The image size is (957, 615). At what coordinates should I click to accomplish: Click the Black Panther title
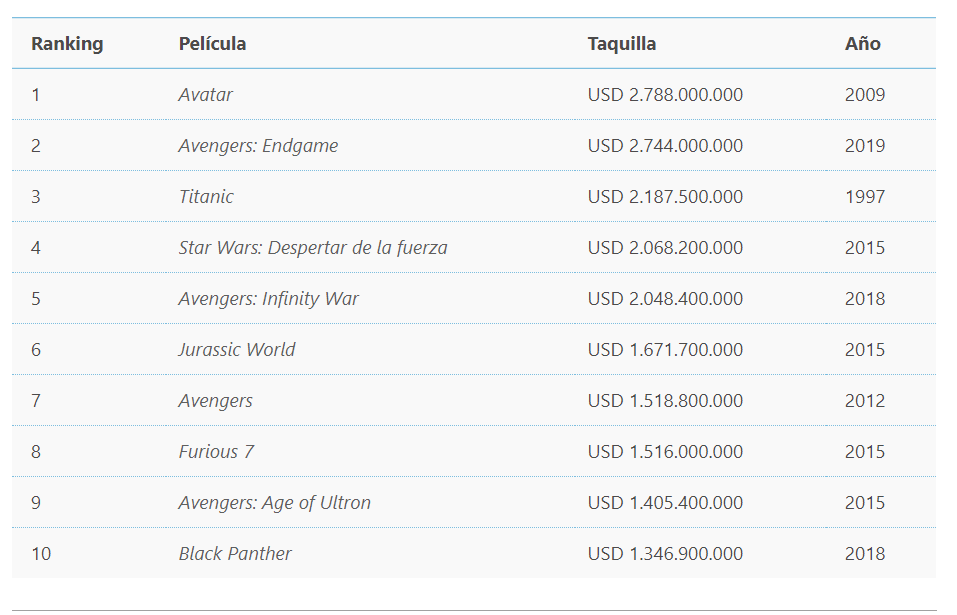[235, 554]
